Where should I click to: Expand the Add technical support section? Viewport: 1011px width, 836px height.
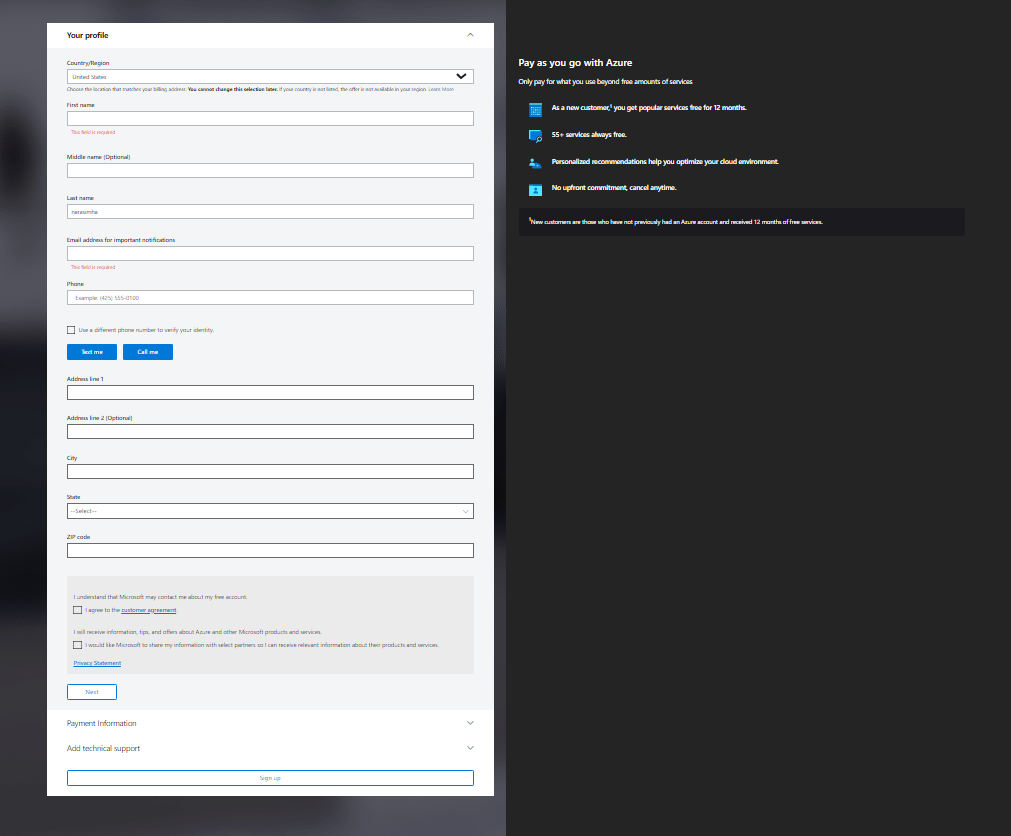pyautogui.click(x=270, y=748)
